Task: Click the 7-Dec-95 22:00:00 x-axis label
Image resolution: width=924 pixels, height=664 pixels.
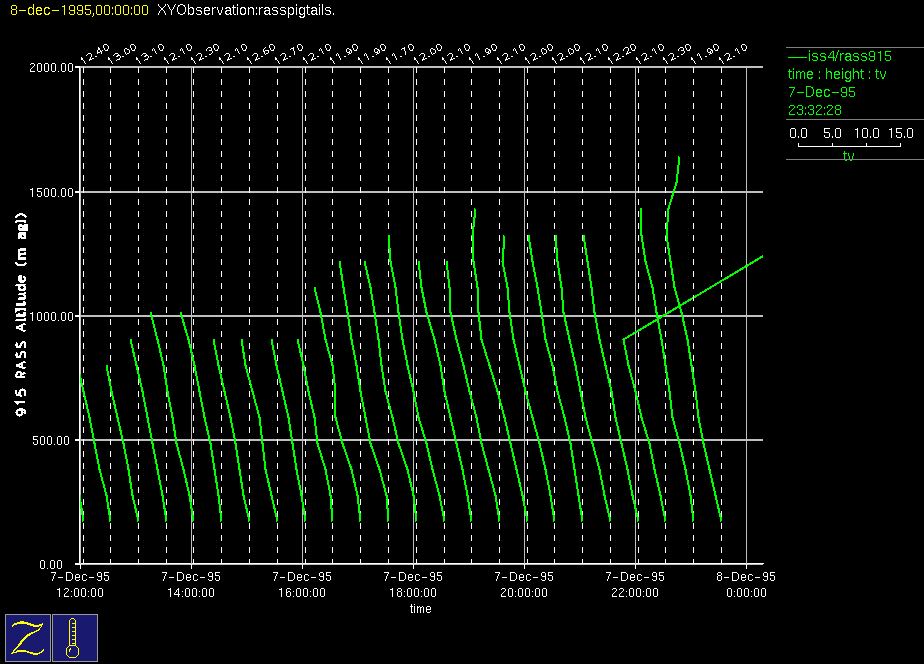Action: [x=635, y=584]
